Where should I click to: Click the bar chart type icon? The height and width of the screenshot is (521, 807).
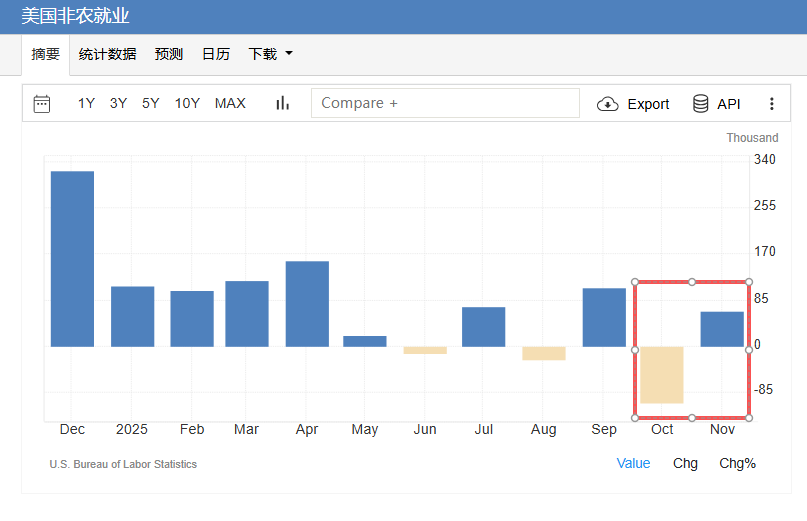point(282,103)
